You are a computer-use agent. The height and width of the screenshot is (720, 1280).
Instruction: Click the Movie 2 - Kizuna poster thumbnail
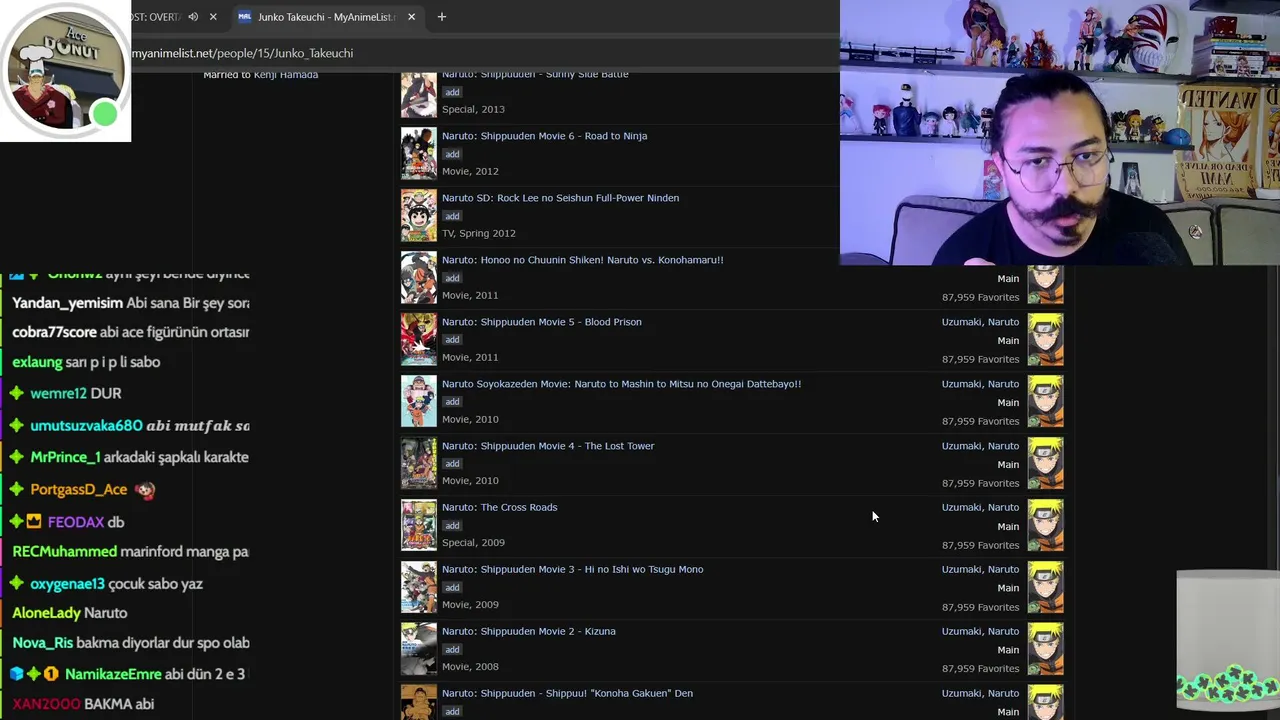[x=419, y=649]
